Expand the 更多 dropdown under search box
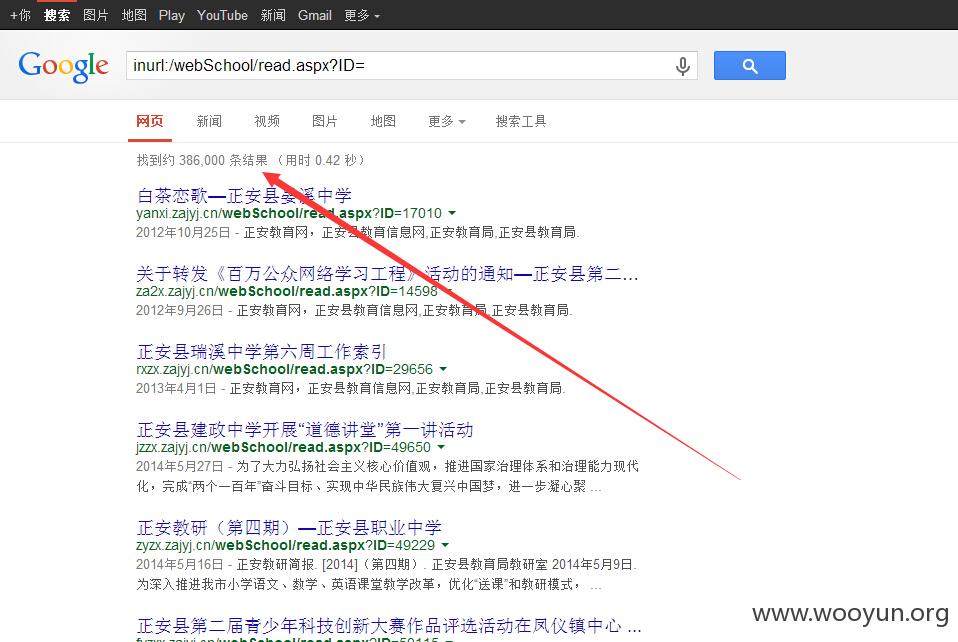The height and width of the screenshot is (642, 958). 447,121
